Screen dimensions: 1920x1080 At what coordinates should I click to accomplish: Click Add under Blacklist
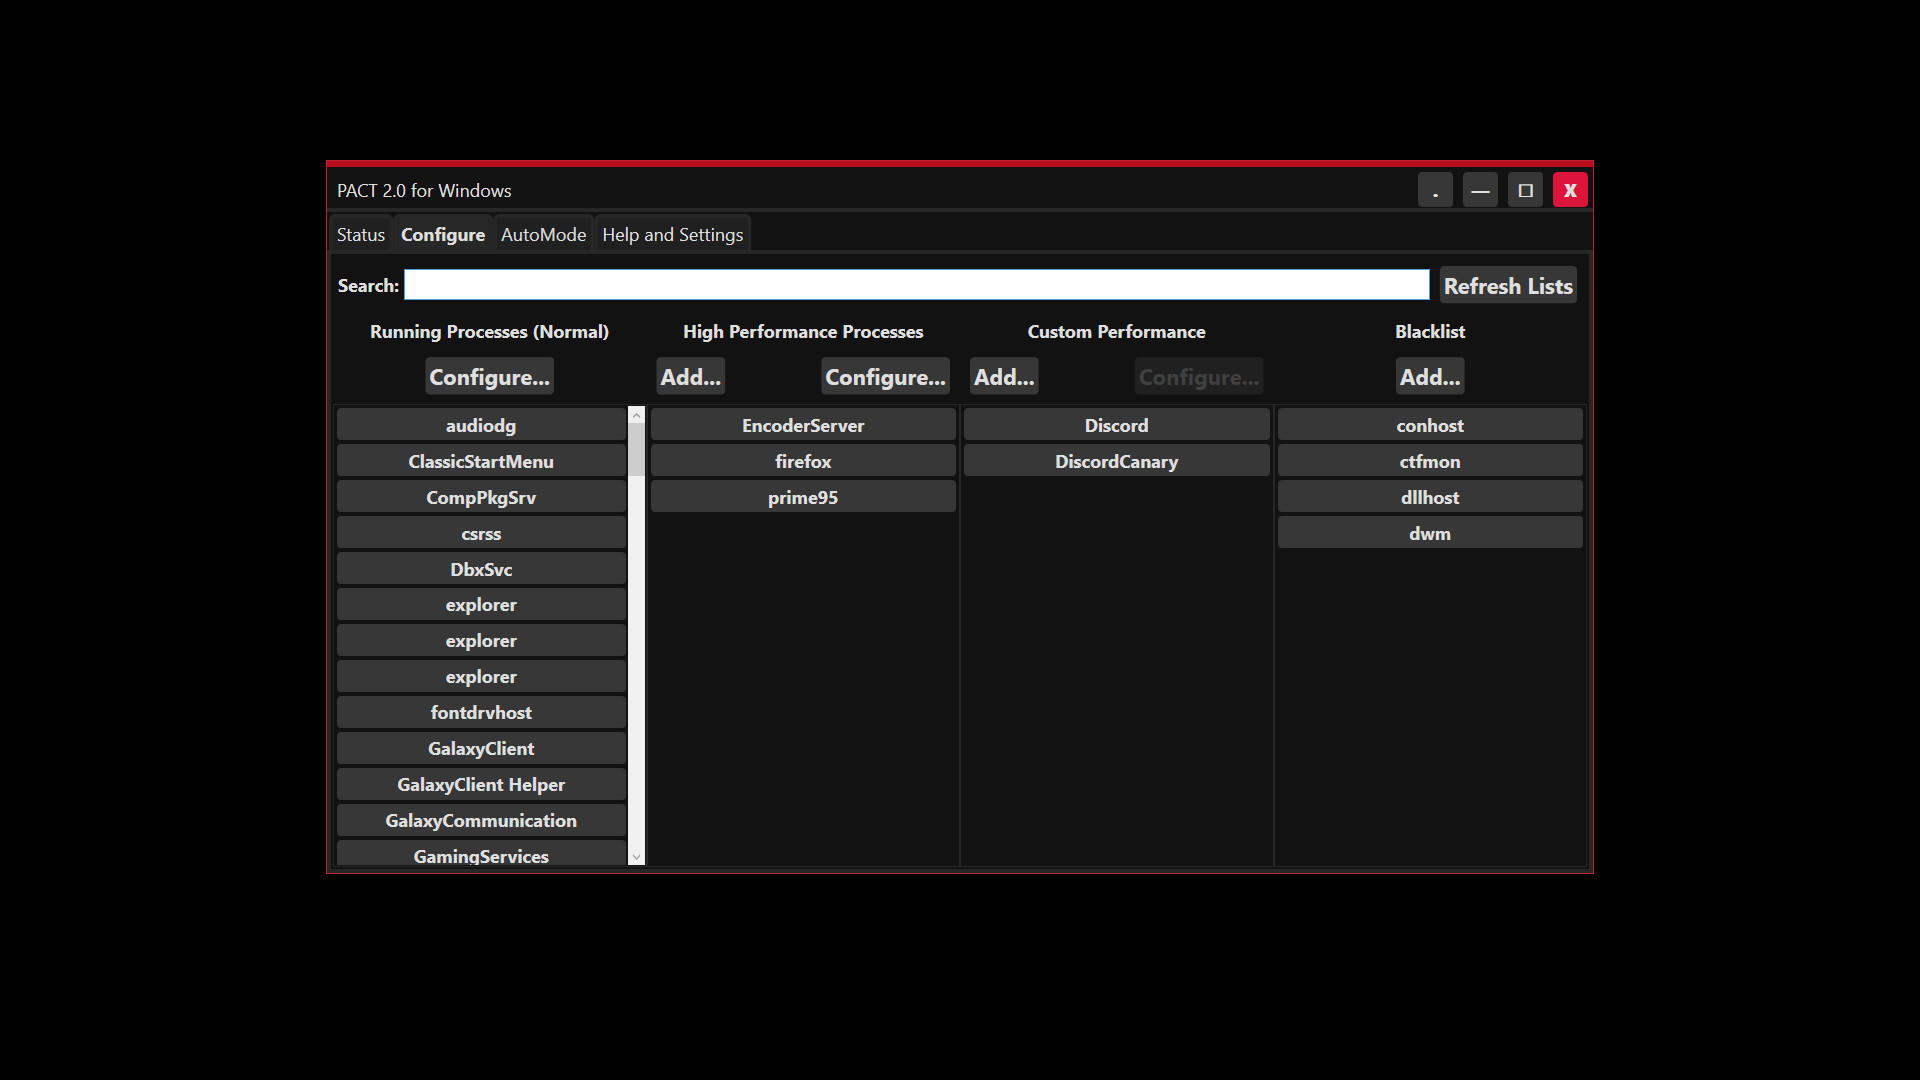tap(1429, 377)
